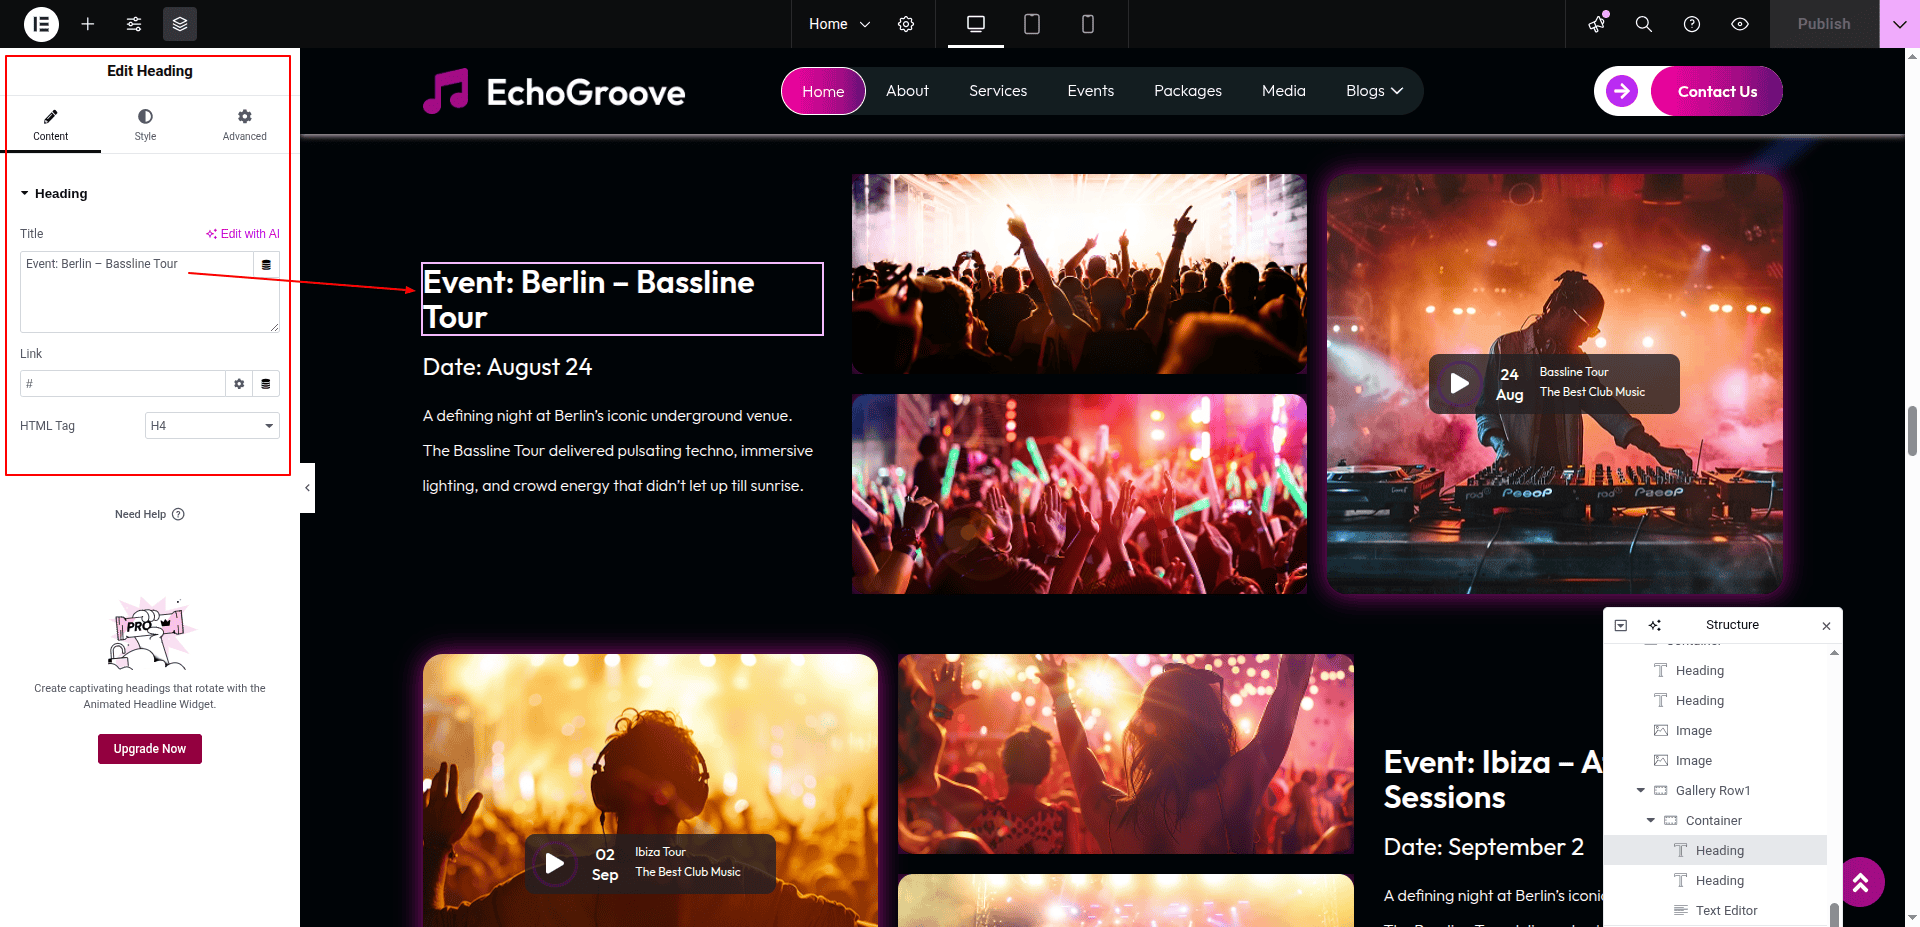Toggle the Structure layers icon in top bar
This screenshot has height=927, width=1920.
180,24
